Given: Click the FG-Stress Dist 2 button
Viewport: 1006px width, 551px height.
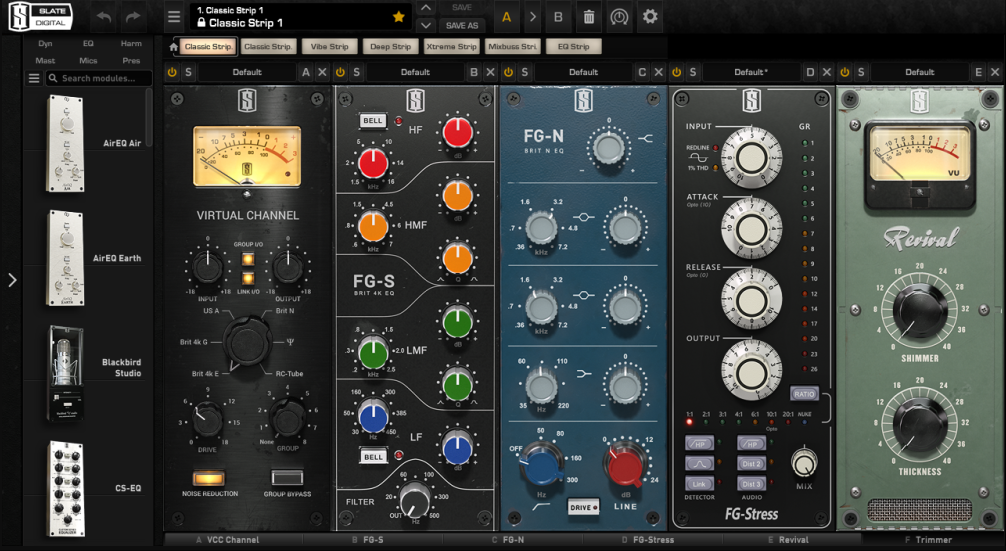Looking at the screenshot, I should click(751, 464).
